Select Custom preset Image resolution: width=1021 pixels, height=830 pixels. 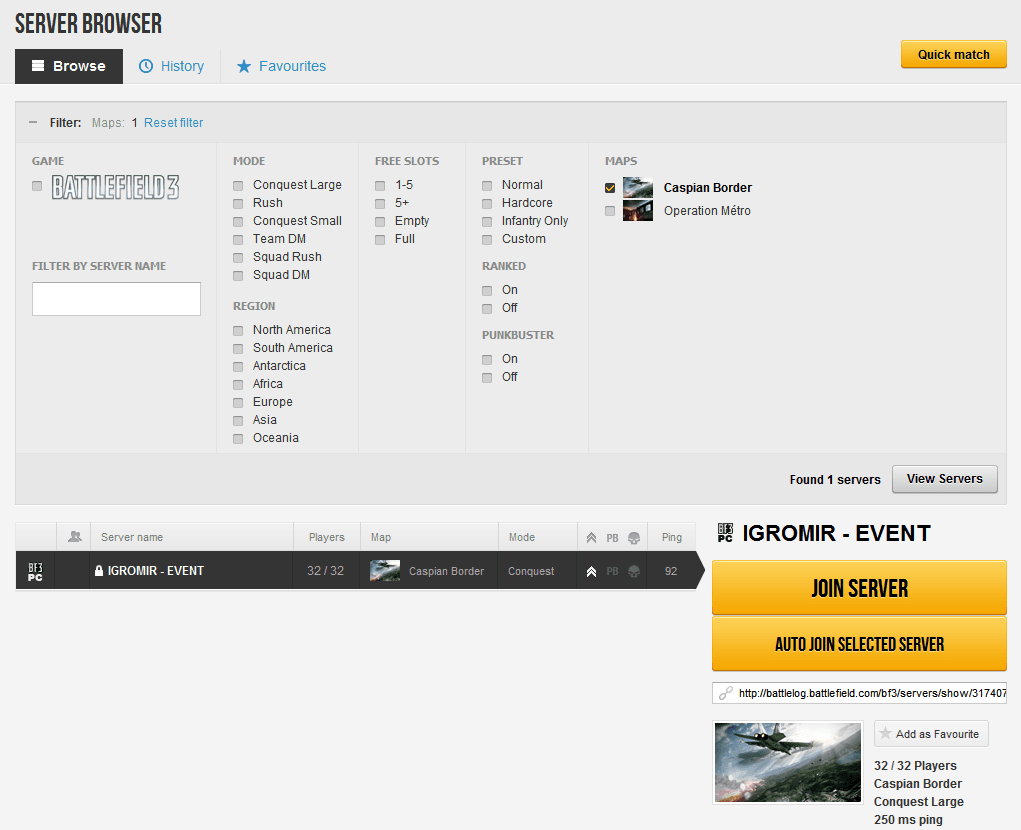click(x=487, y=240)
